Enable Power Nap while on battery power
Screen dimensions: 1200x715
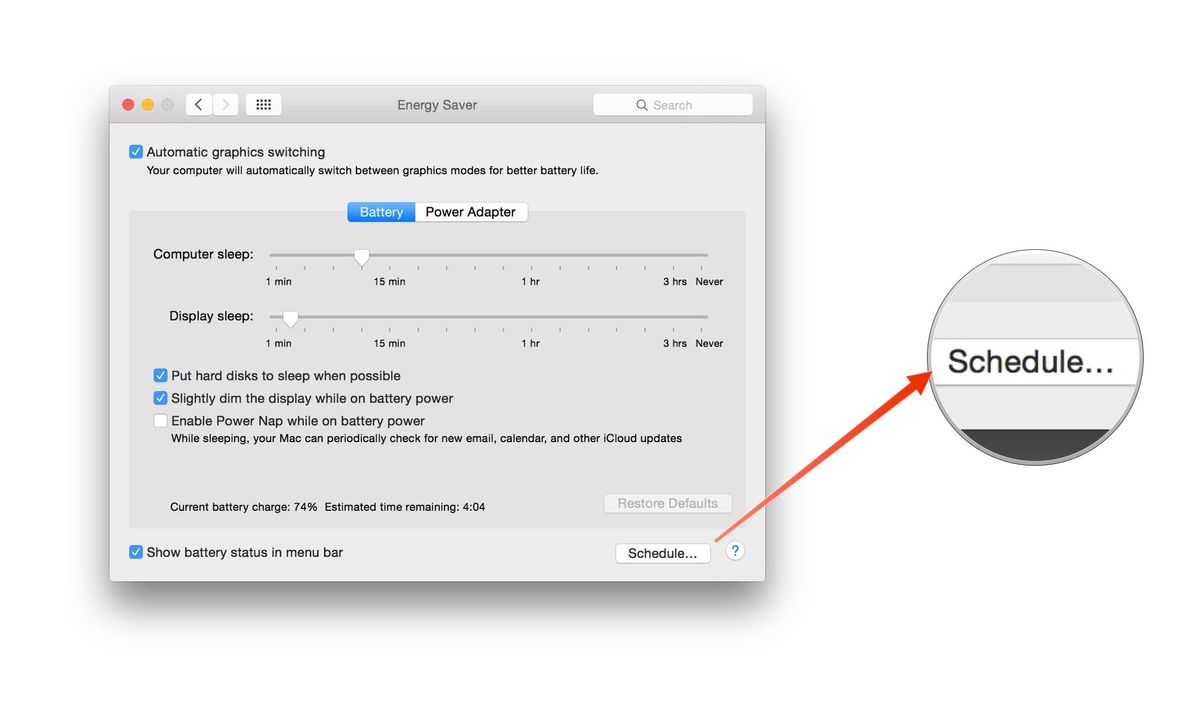tap(161, 420)
